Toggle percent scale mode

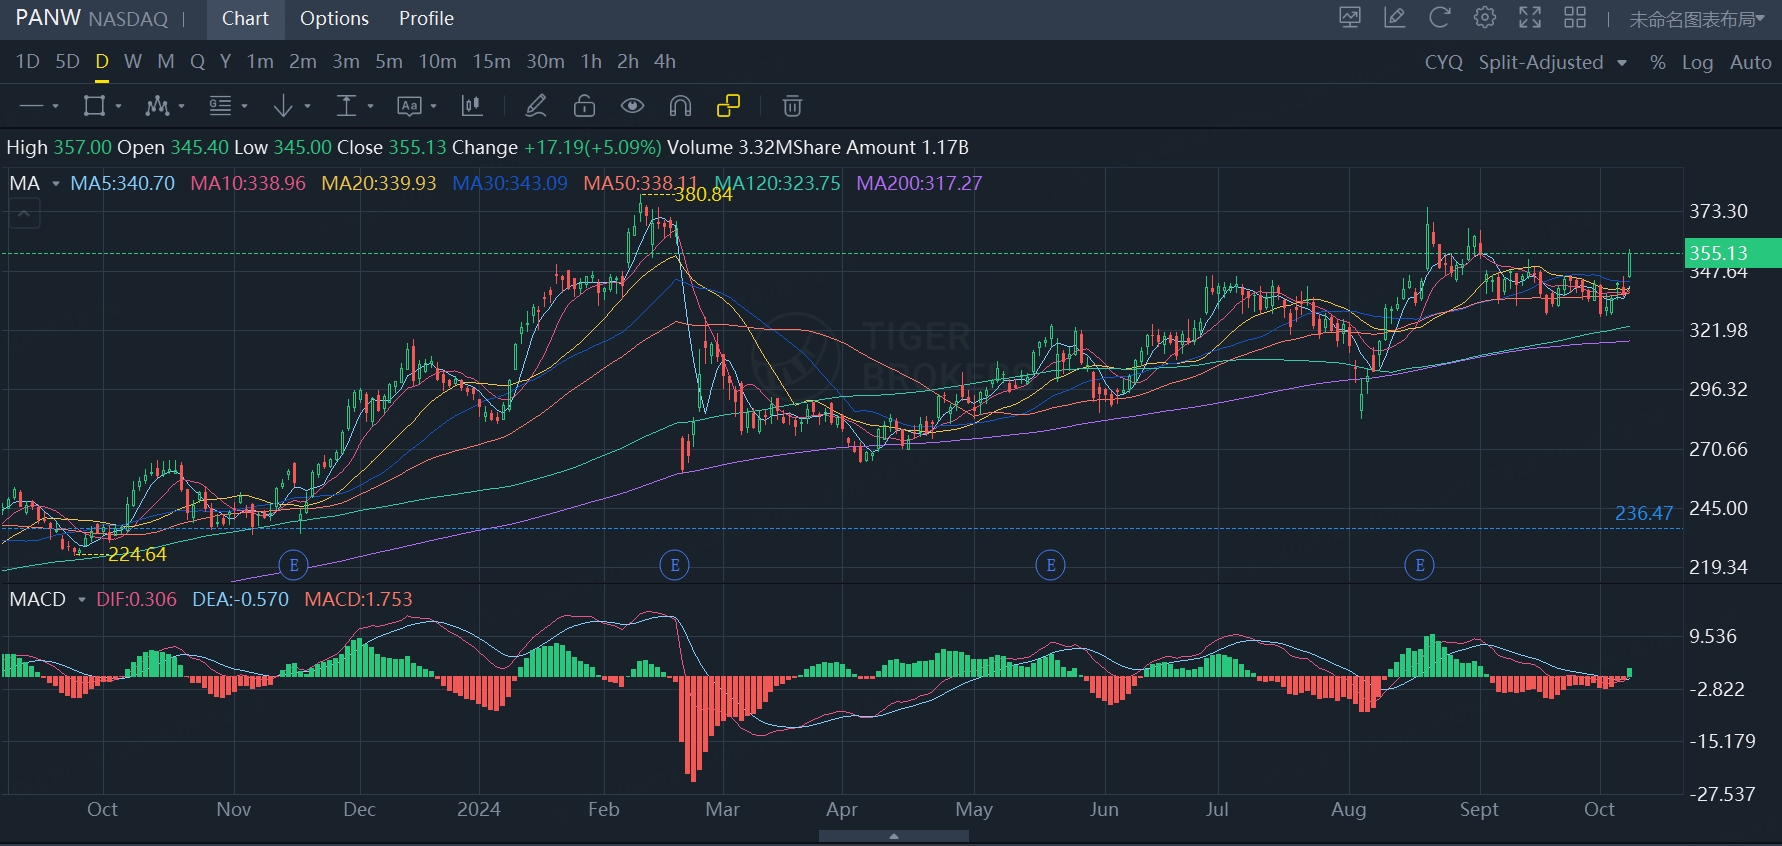pyautogui.click(x=1658, y=62)
